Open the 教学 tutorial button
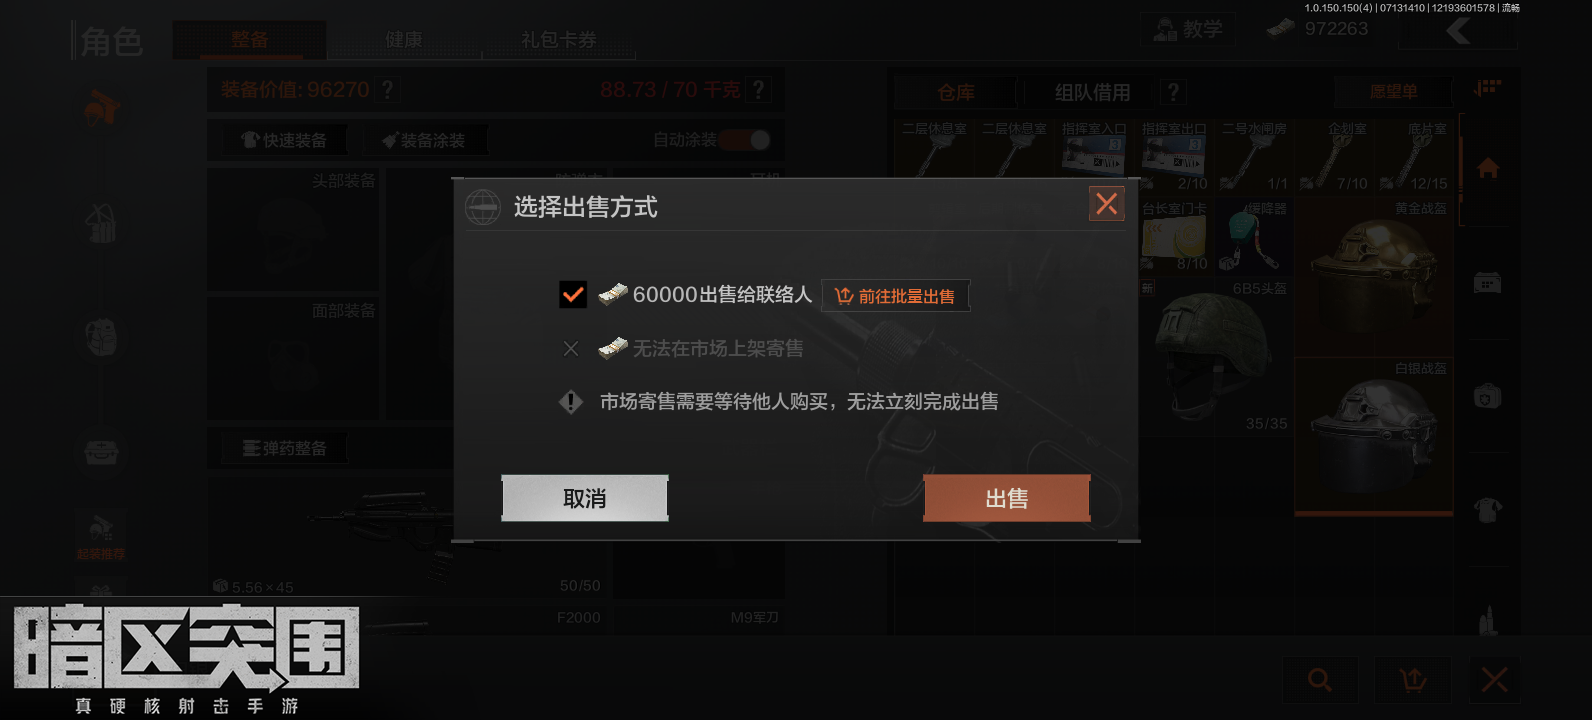This screenshot has width=1592, height=720. click(x=1189, y=29)
